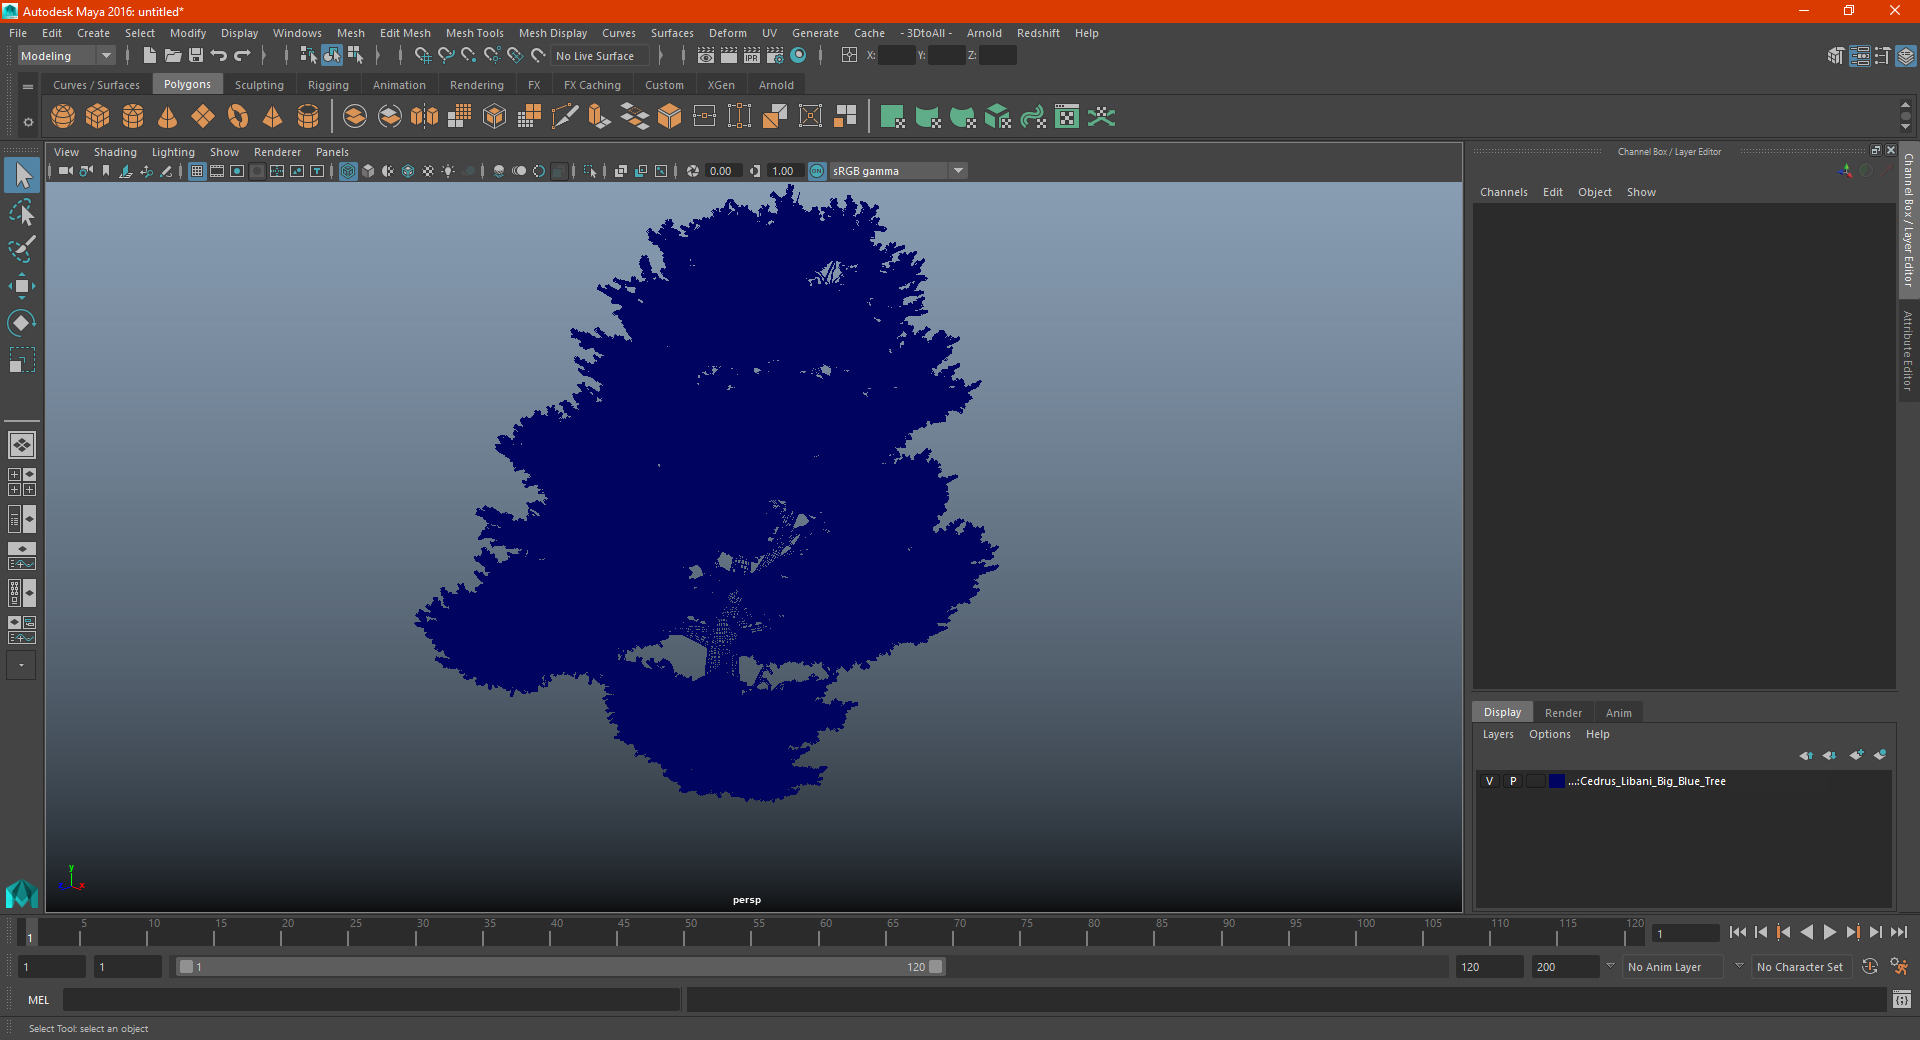The height and width of the screenshot is (1040, 1920).
Task: Open the Channels menu
Action: (x=1504, y=192)
